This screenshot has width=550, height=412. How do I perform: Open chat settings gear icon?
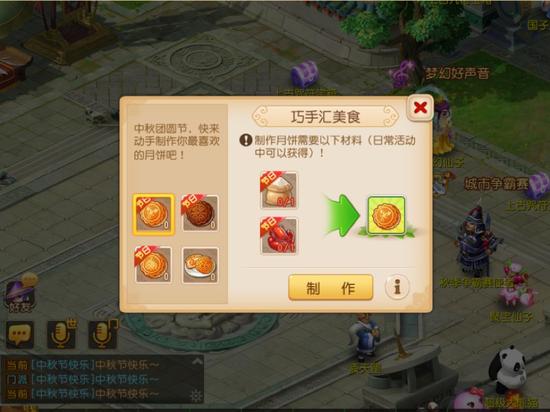coord(196,396)
